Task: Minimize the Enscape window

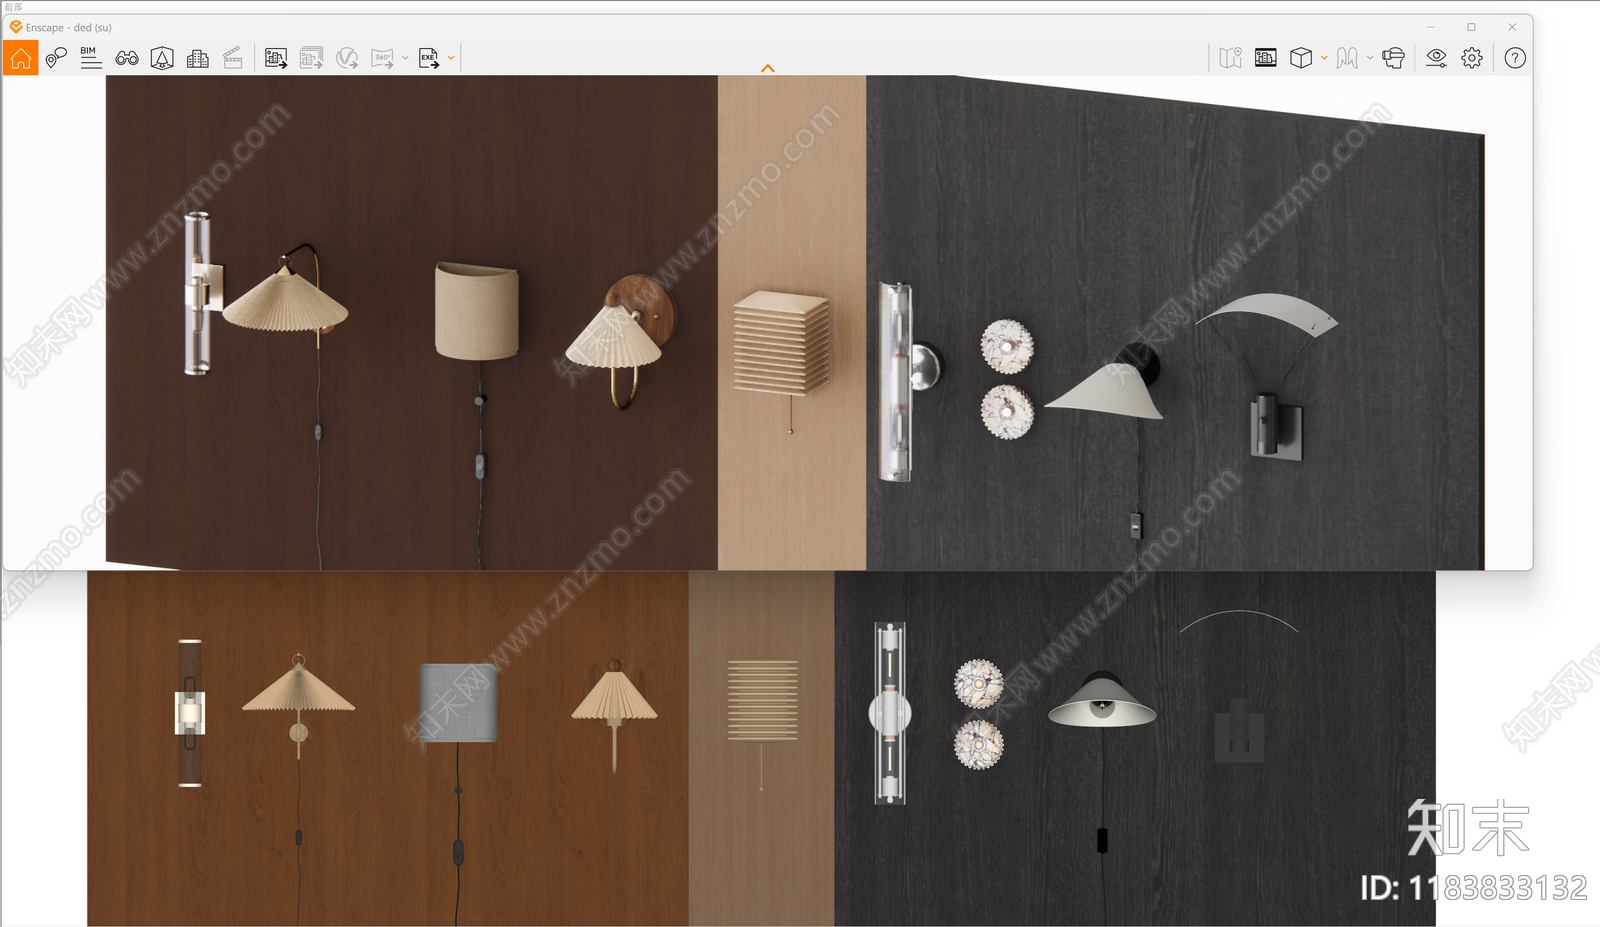Action: (1430, 27)
